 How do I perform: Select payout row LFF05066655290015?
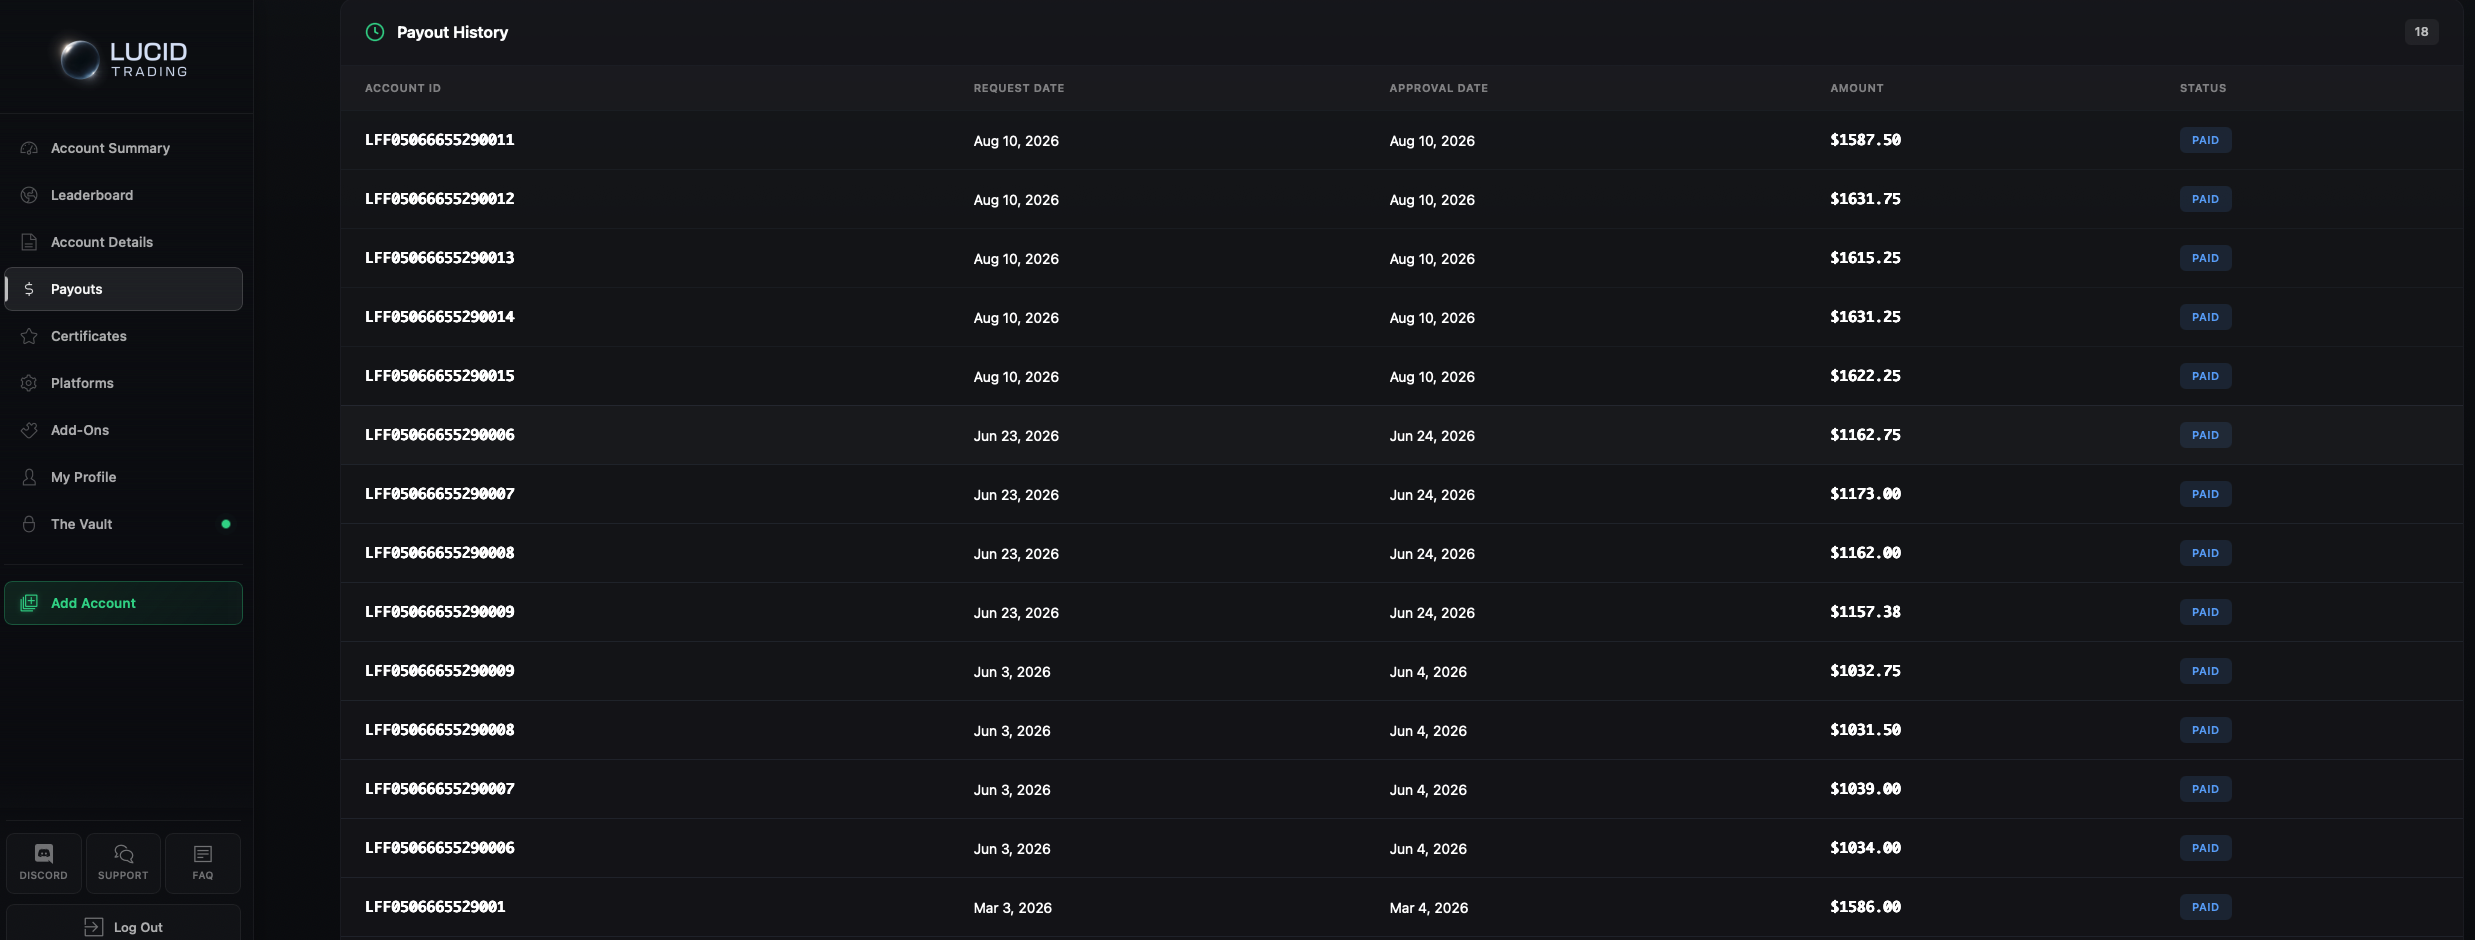coord(1402,376)
